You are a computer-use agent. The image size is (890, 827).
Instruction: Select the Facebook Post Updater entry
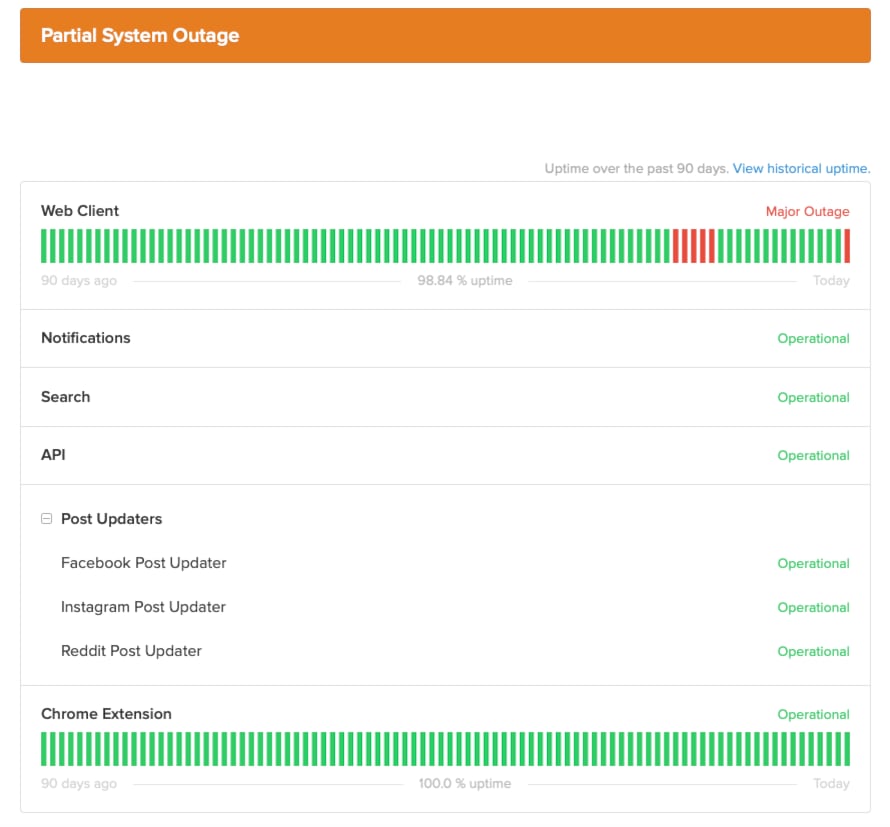(143, 563)
